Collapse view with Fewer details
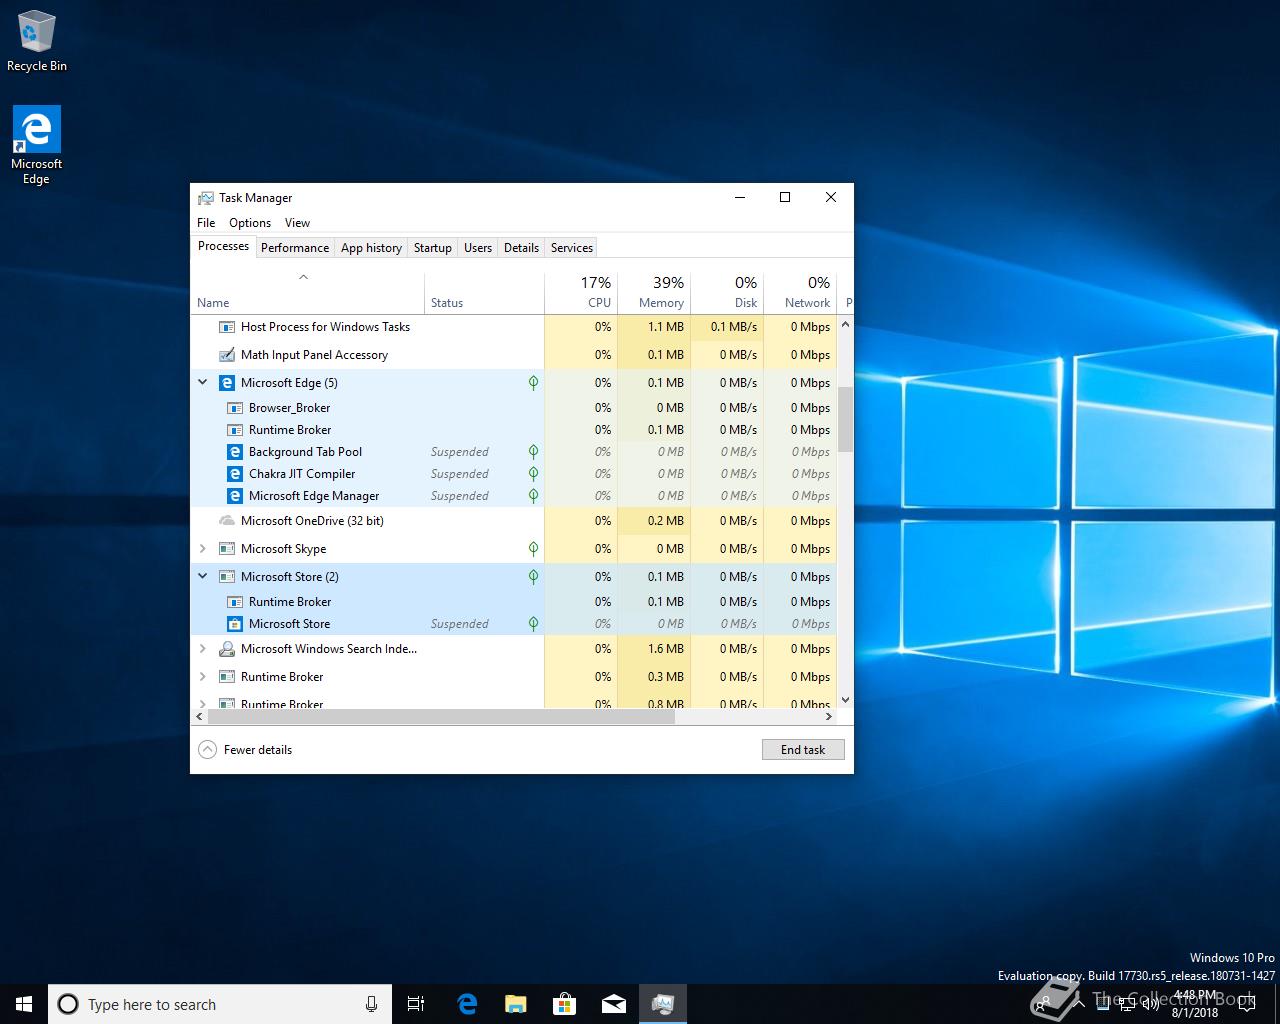The image size is (1280, 1024). [246, 750]
